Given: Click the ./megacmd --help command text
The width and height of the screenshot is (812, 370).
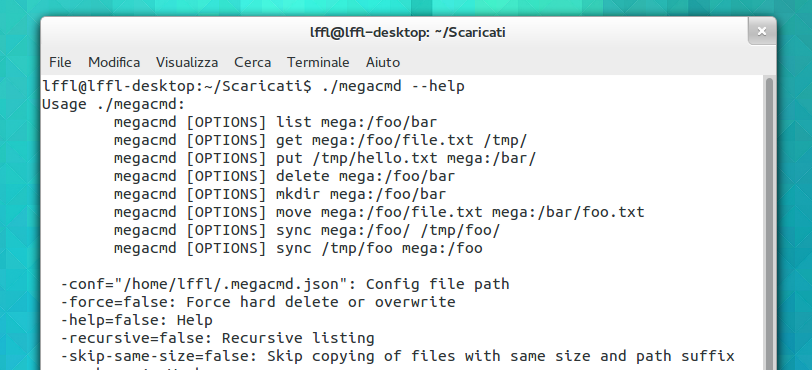Looking at the screenshot, I should (x=393, y=86).
